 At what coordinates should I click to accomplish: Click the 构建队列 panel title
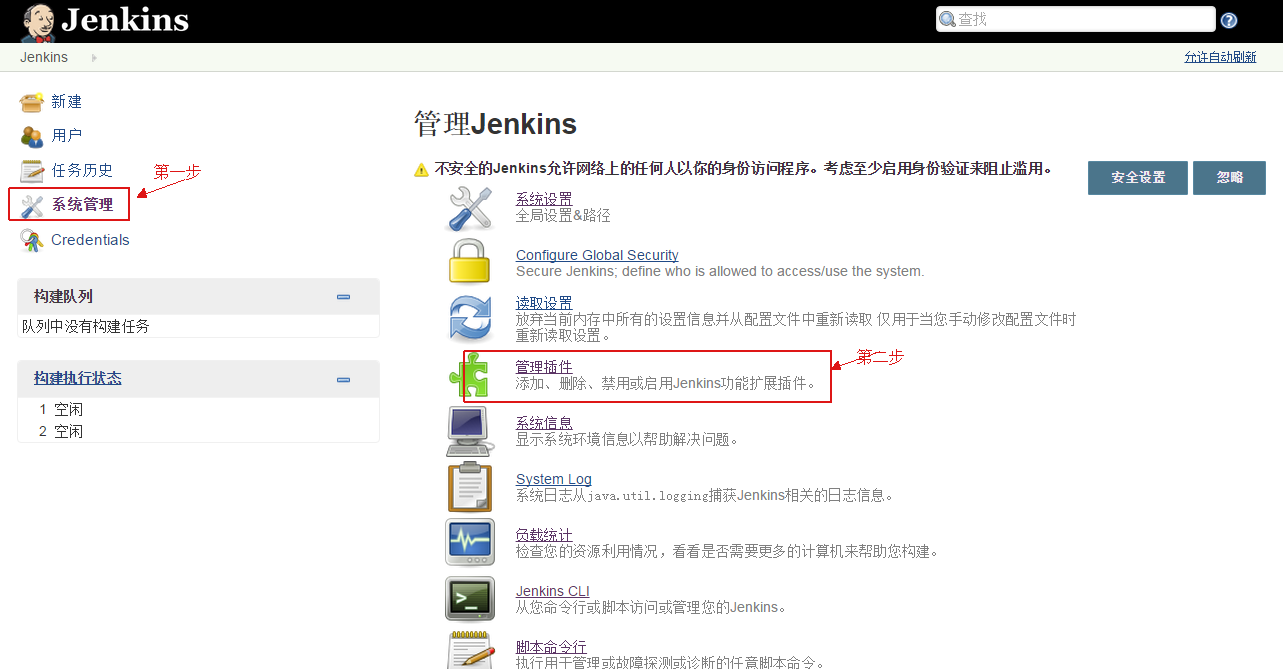63,296
